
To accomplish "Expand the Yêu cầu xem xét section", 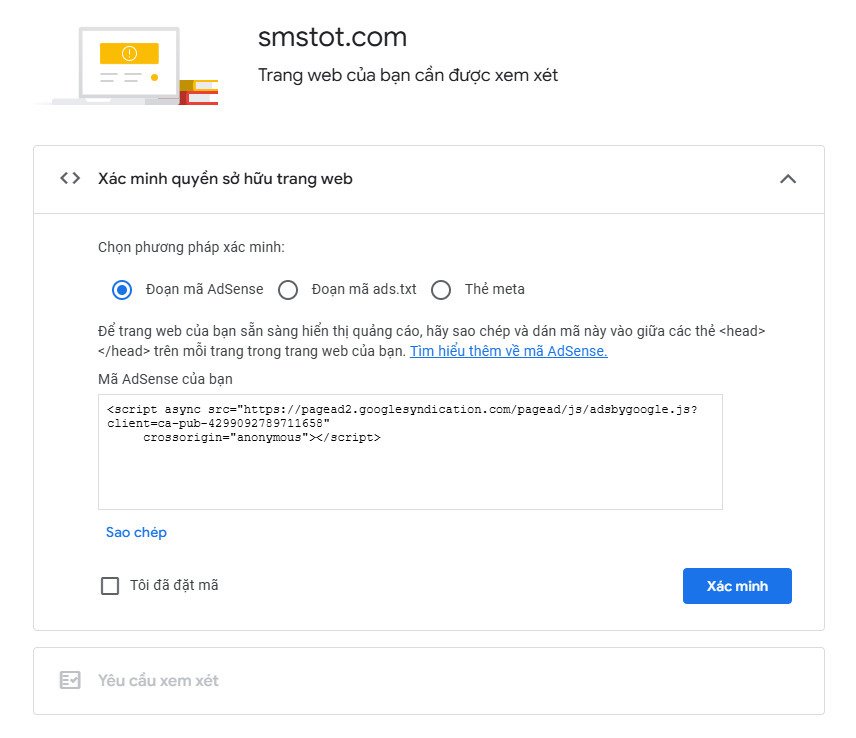I will [158, 680].
